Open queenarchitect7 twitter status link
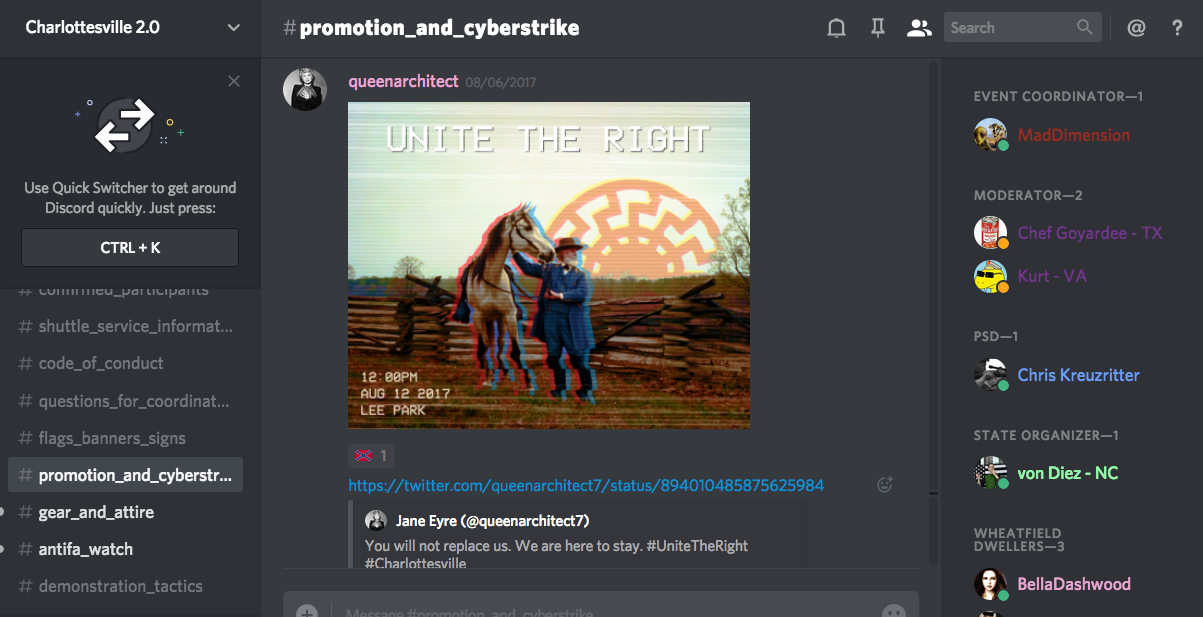1203x617 pixels. (x=586, y=486)
